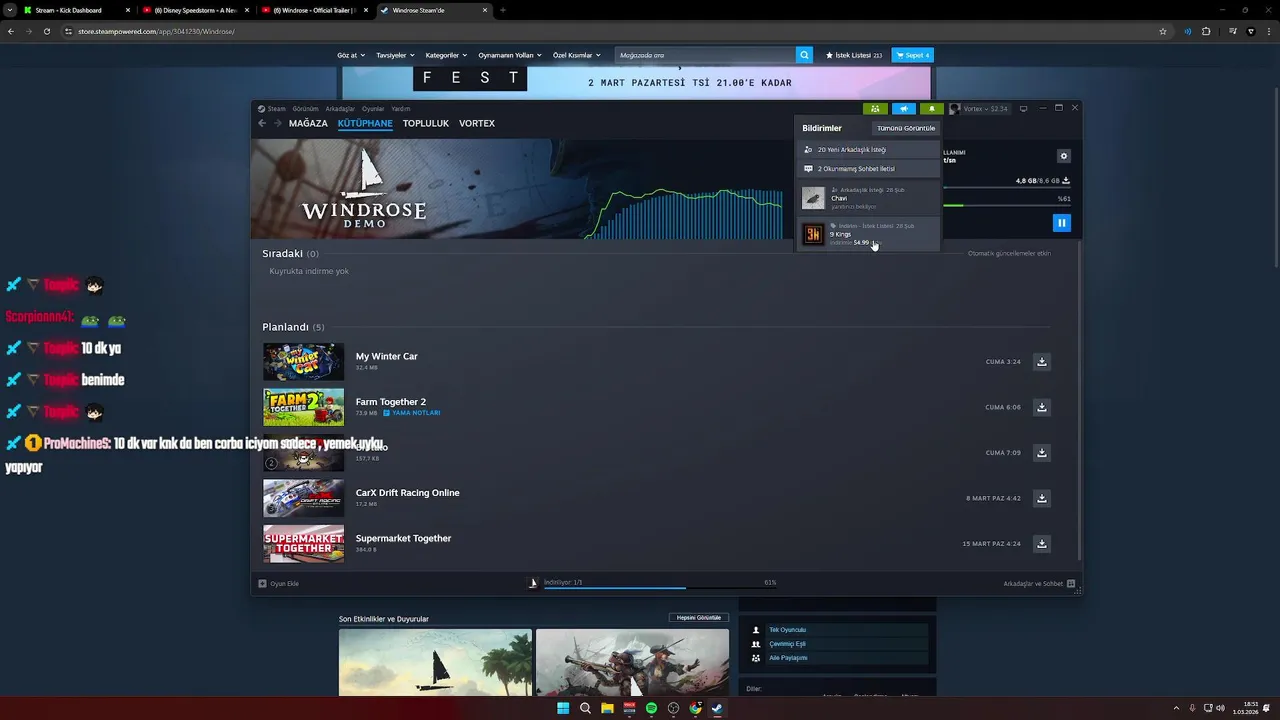Expand Kategoriler store dropdown
Viewport: 1280px width, 720px height.
coord(446,55)
